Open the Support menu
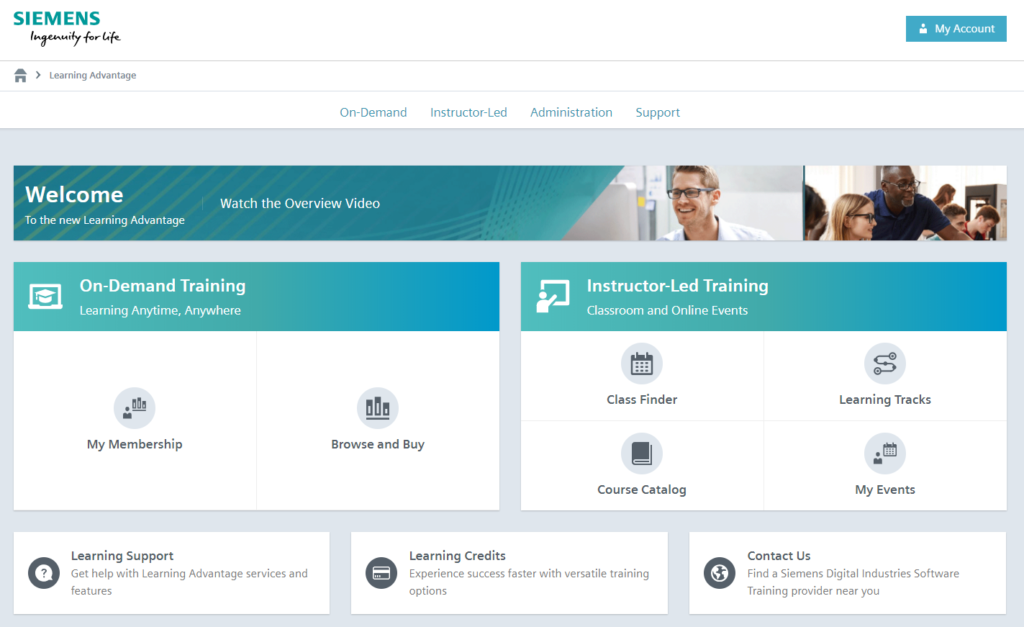 point(658,112)
